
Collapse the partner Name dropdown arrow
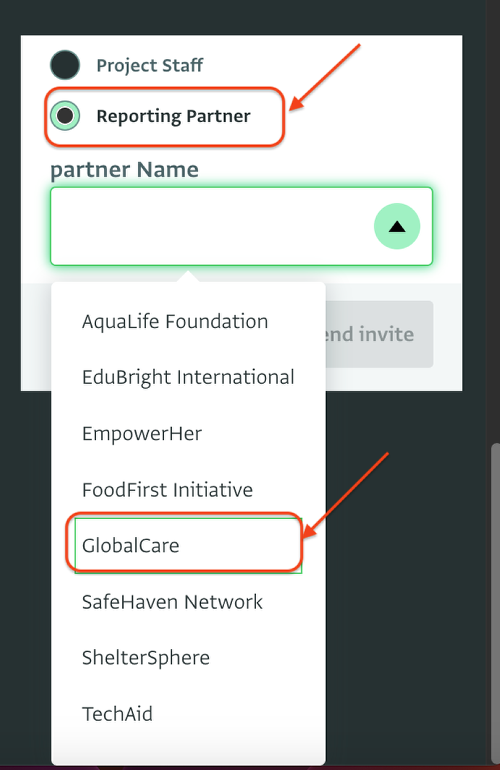[397, 226]
